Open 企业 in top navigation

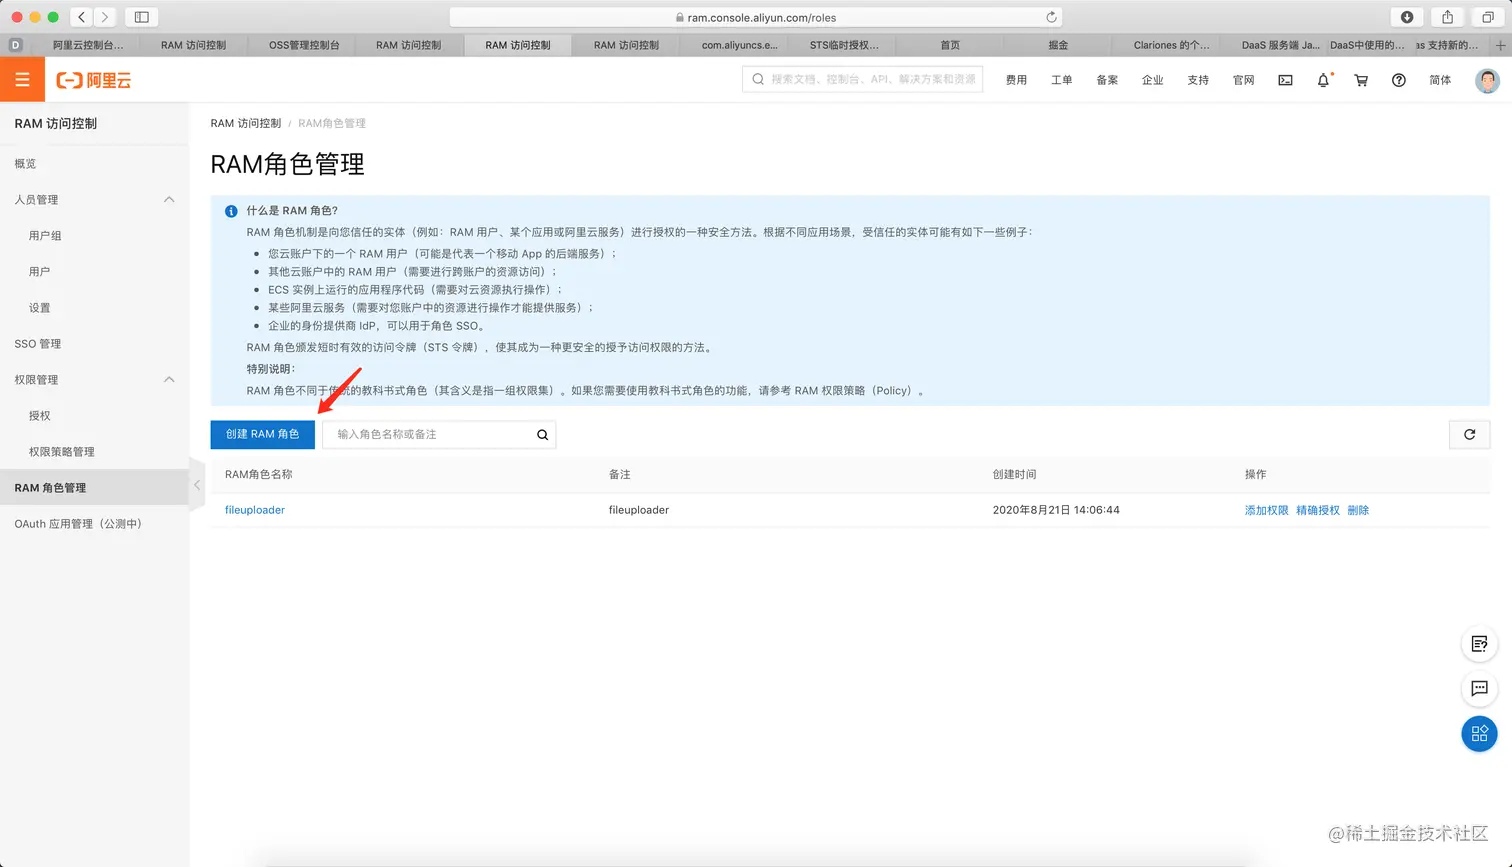pos(1153,80)
